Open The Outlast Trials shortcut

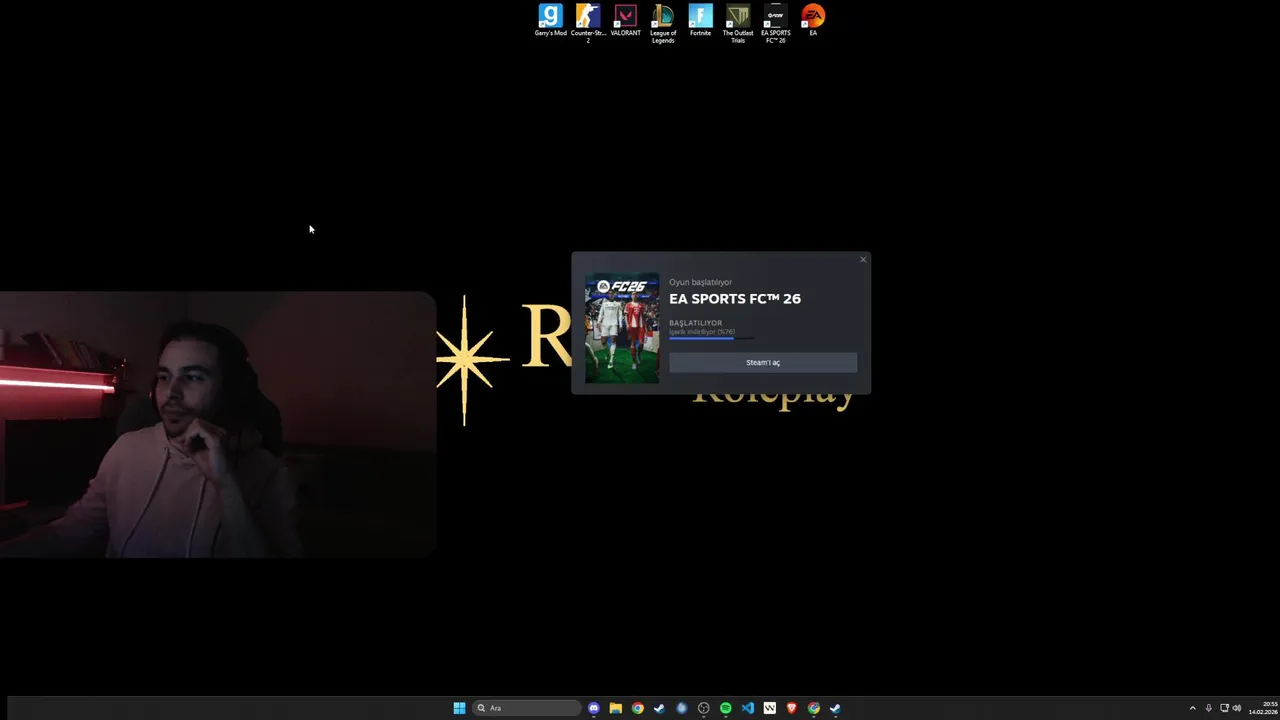coord(738,23)
